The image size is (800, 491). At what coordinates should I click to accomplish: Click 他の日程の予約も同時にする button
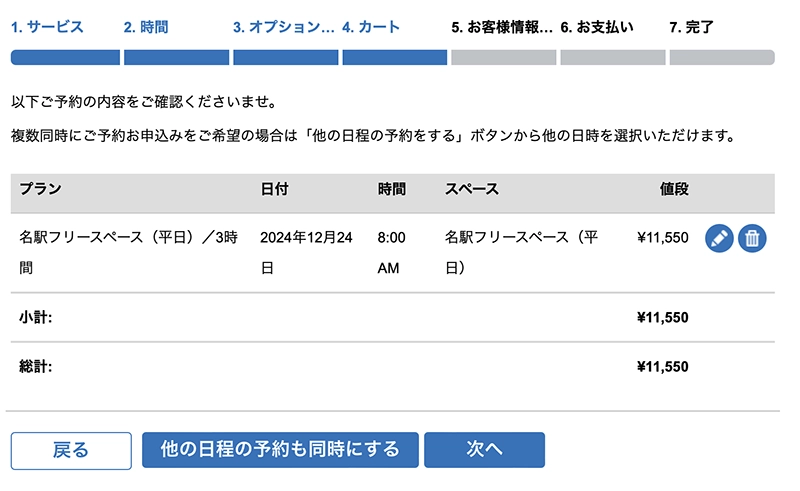(280, 450)
